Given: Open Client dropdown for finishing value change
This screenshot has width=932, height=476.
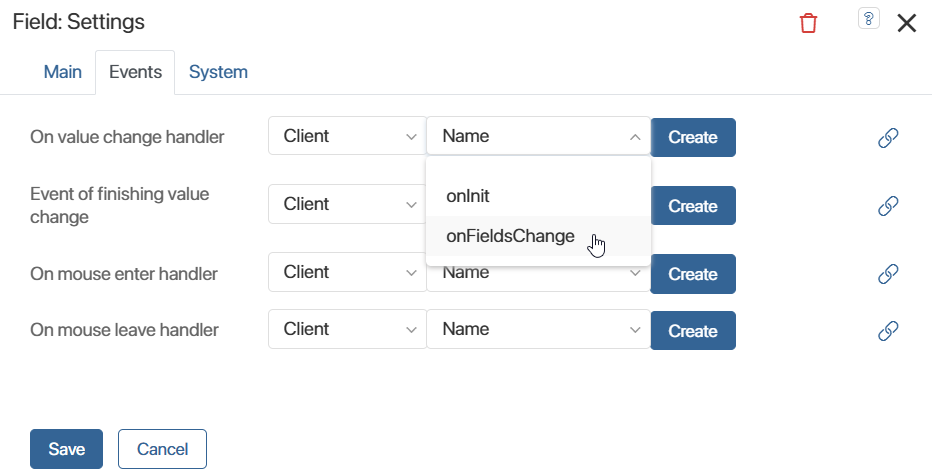Looking at the screenshot, I should tap(347, 204).
